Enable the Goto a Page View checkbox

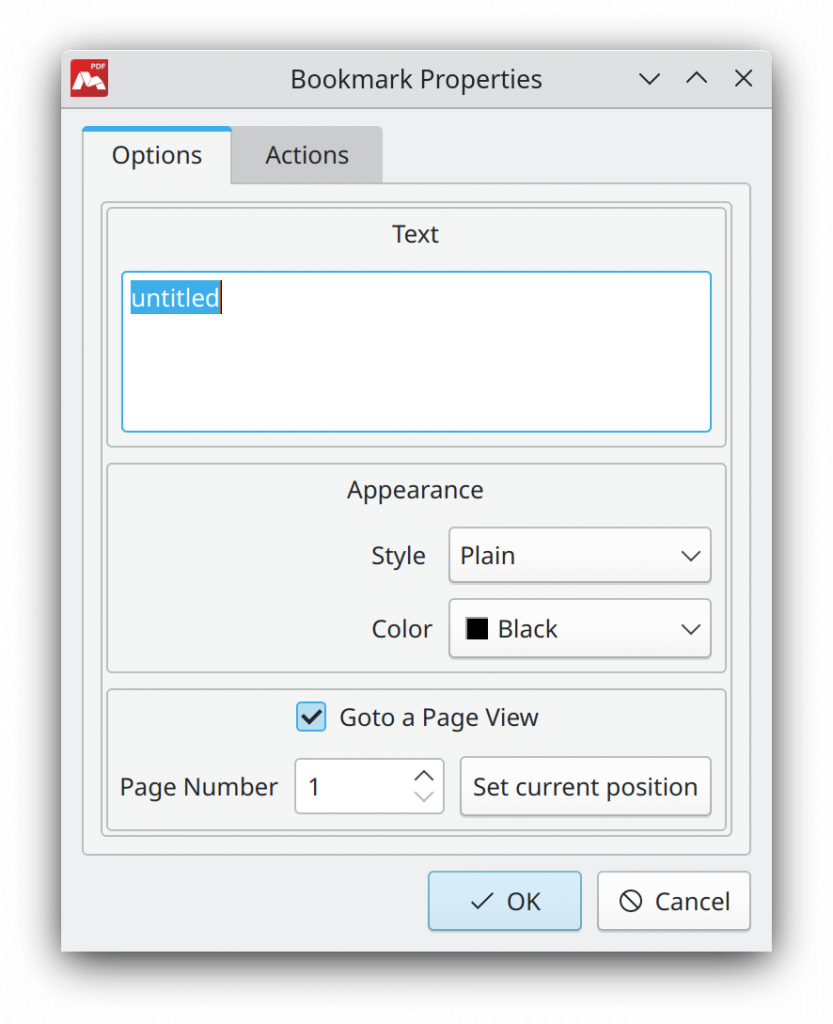click(311, 717)
